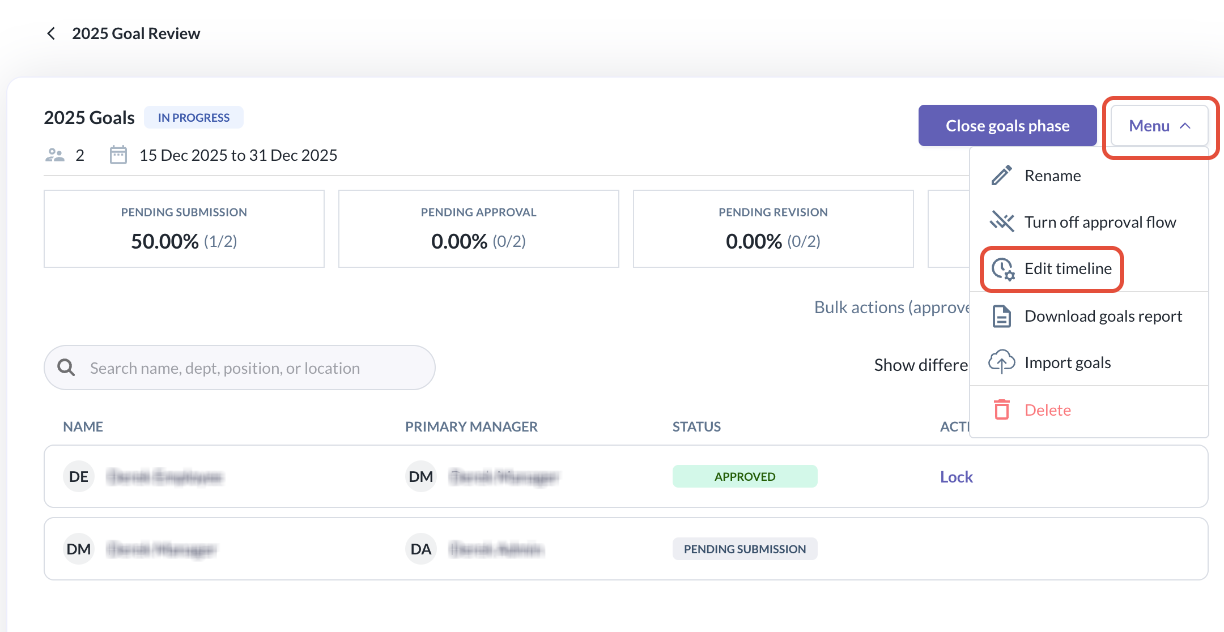
Task: Click the Pending Revision 0.00% card
Action: tap(773, 229)
